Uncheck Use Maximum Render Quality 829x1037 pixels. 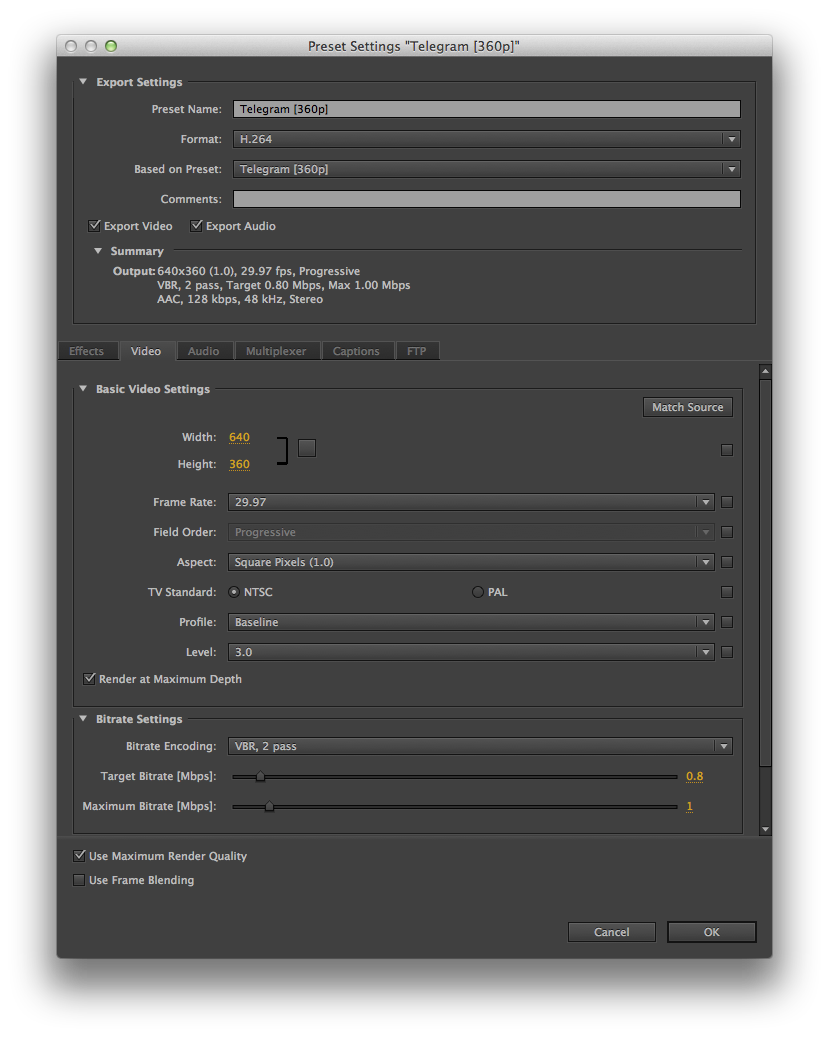coord(79,856)
